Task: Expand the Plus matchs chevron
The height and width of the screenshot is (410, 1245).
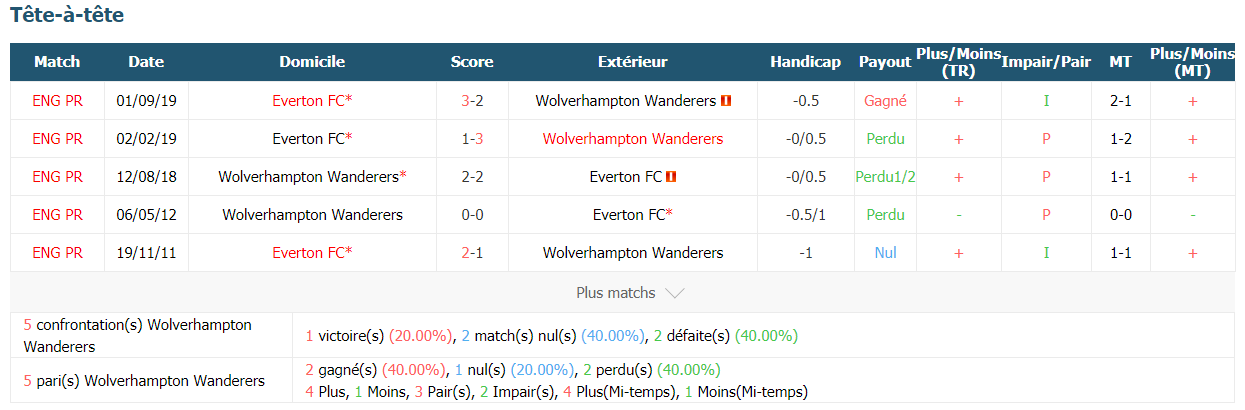Action: [675, 293]
